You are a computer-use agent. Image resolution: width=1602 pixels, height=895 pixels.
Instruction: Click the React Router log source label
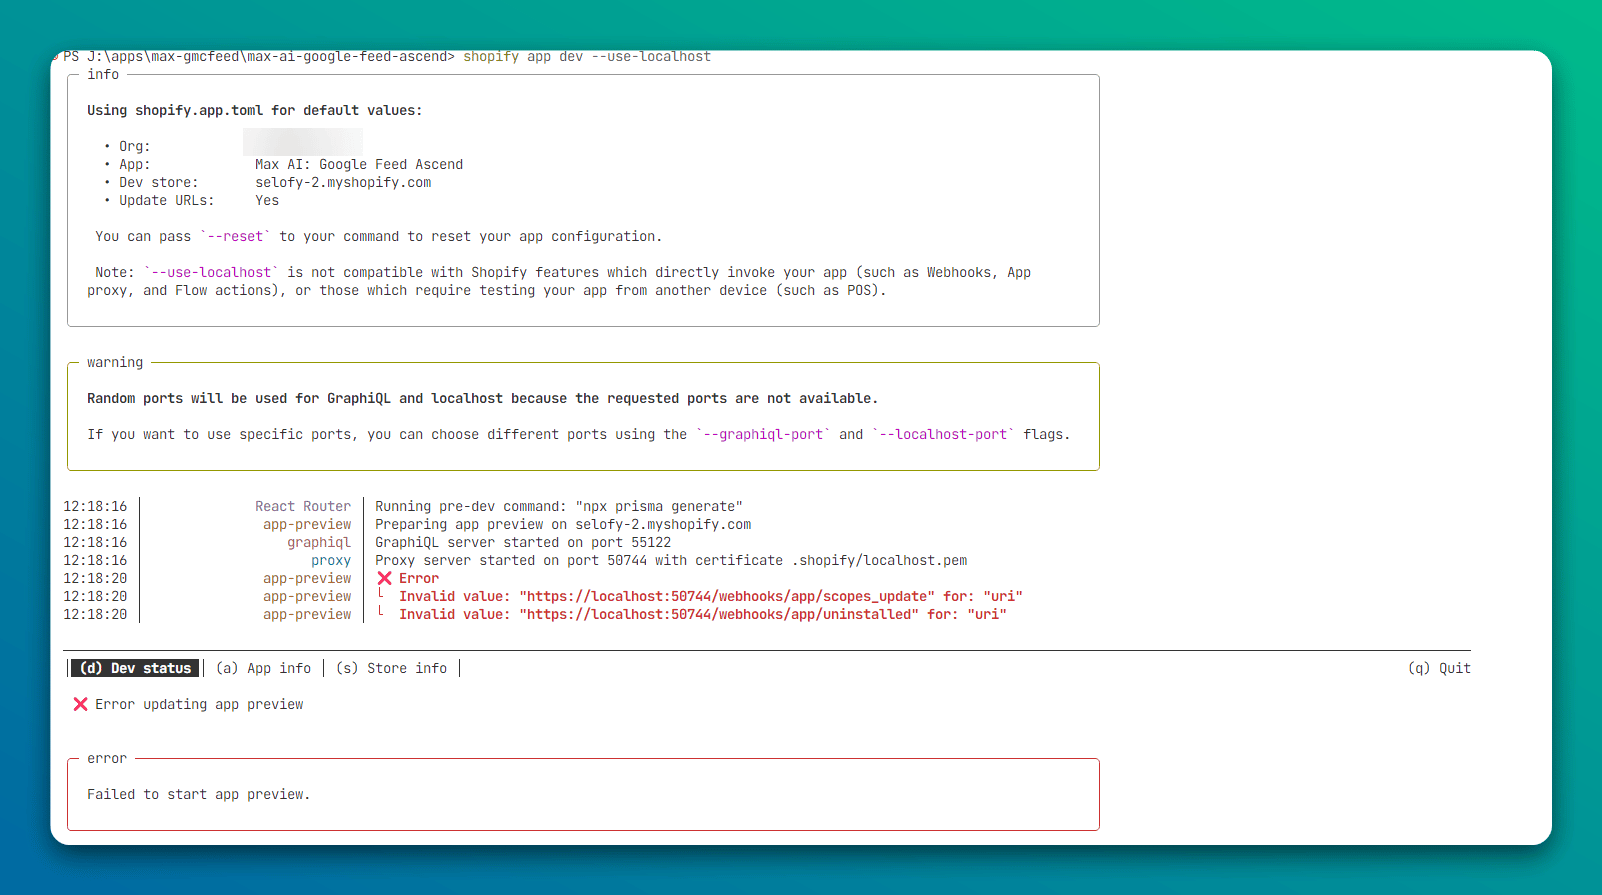(x=303, y=507)
